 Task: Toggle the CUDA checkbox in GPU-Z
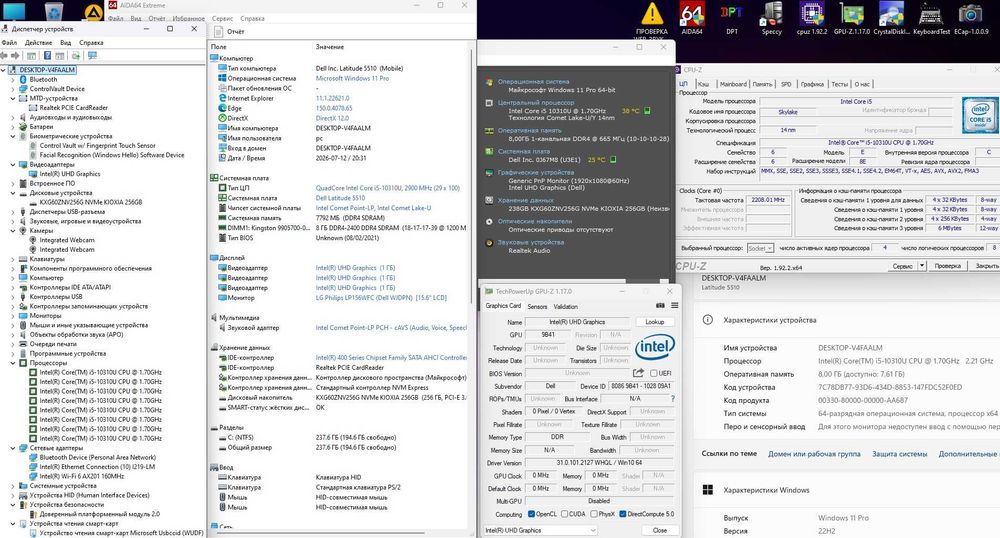pyautogui.click(x=564, y=514)
